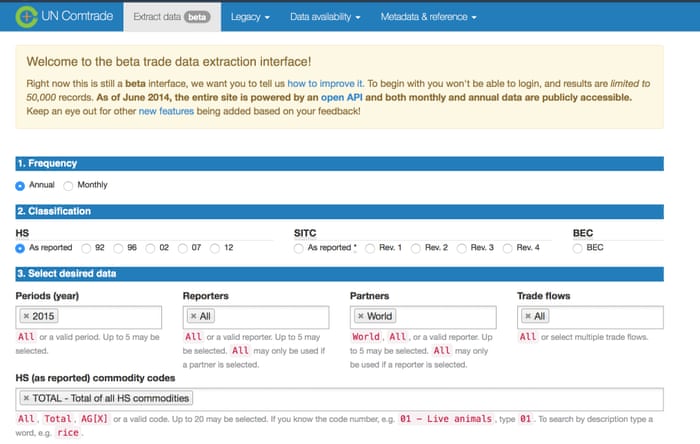The height and width of the screenshot is (444, 700).
Task: Click inside the Partners field
Action: tap(423, 317)
